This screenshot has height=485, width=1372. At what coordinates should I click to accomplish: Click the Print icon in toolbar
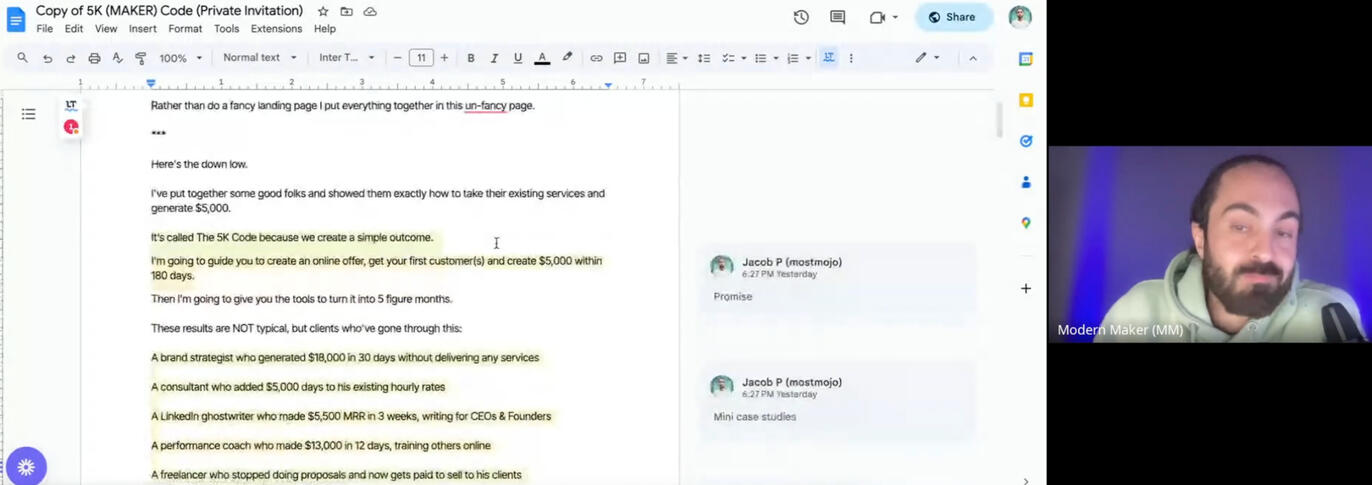(x=94, y=58)
